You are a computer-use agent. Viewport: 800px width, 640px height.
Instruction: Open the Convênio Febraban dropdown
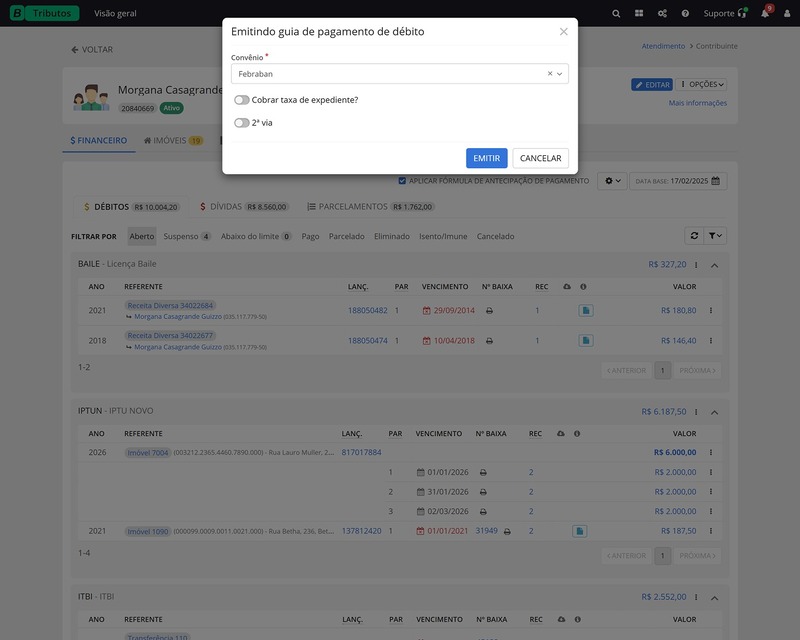(560, 74)
